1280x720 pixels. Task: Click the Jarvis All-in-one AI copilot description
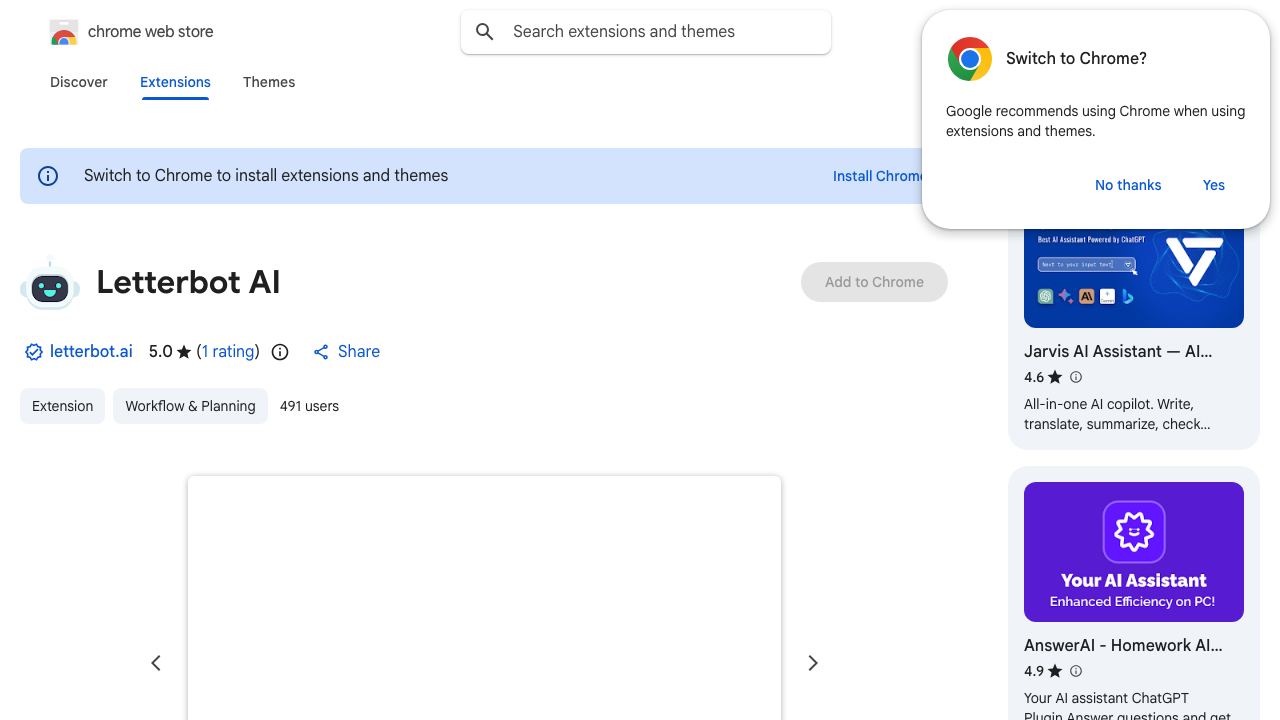1117,414
